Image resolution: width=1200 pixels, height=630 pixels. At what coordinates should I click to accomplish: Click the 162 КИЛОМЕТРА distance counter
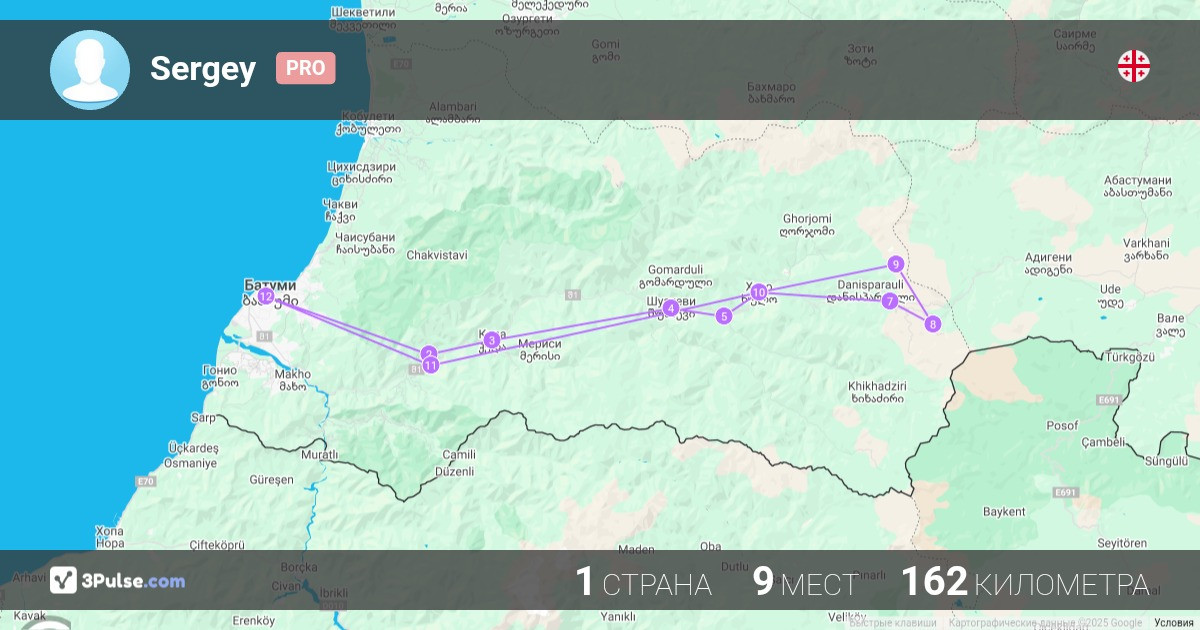point(1024,582)
